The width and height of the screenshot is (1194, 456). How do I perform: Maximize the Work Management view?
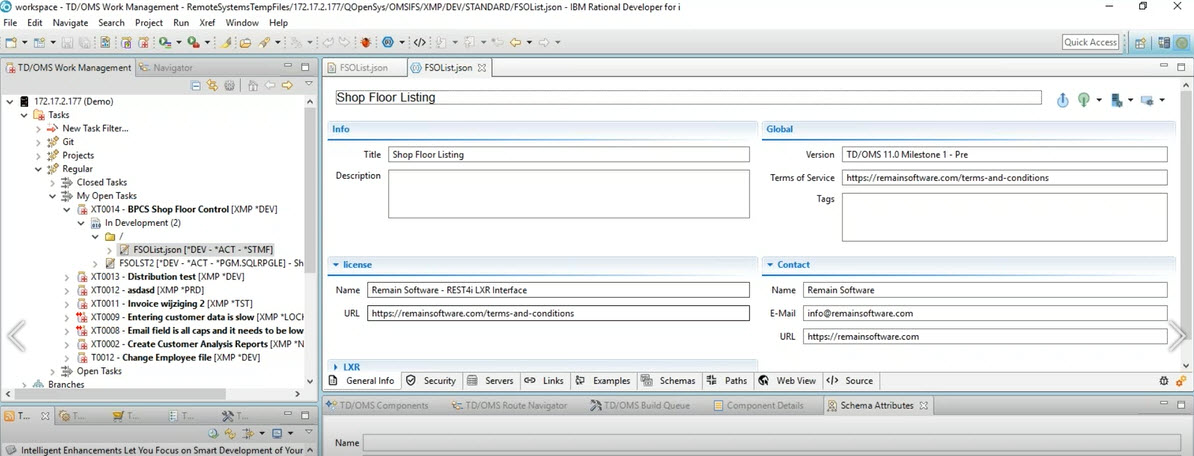(305, 67)
